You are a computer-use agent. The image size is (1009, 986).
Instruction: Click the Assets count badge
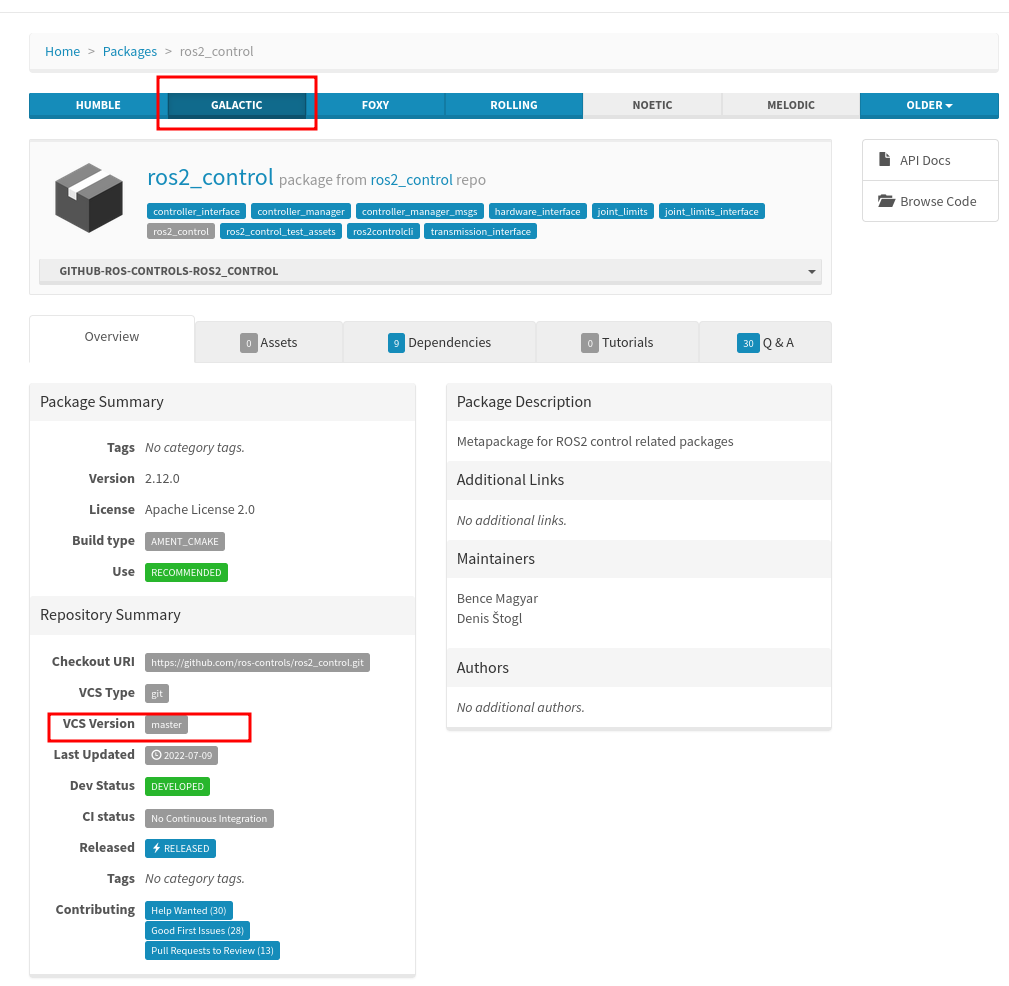pyautogui.click(x=248, y=343)
